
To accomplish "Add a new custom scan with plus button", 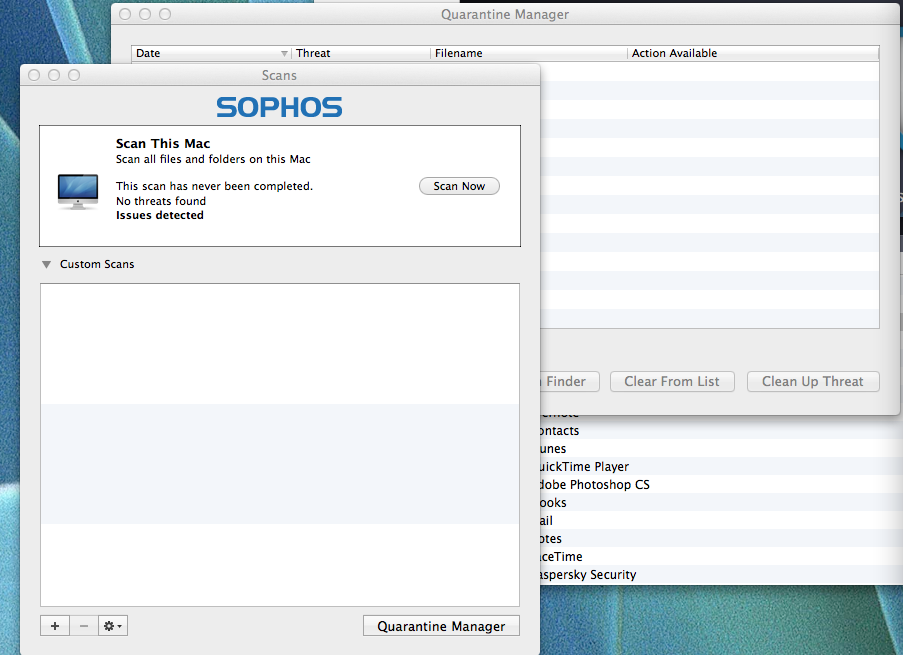I will point(55,626).
